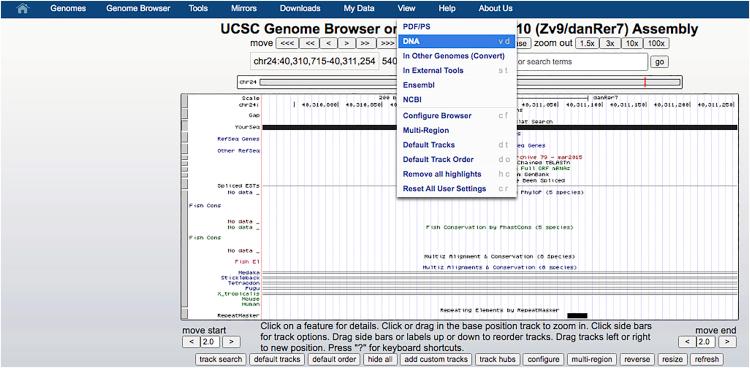Open the Genome Browser menu
The width and height of the screenshot is (750, 368).
pyautogui.click(x=138, y=9)
